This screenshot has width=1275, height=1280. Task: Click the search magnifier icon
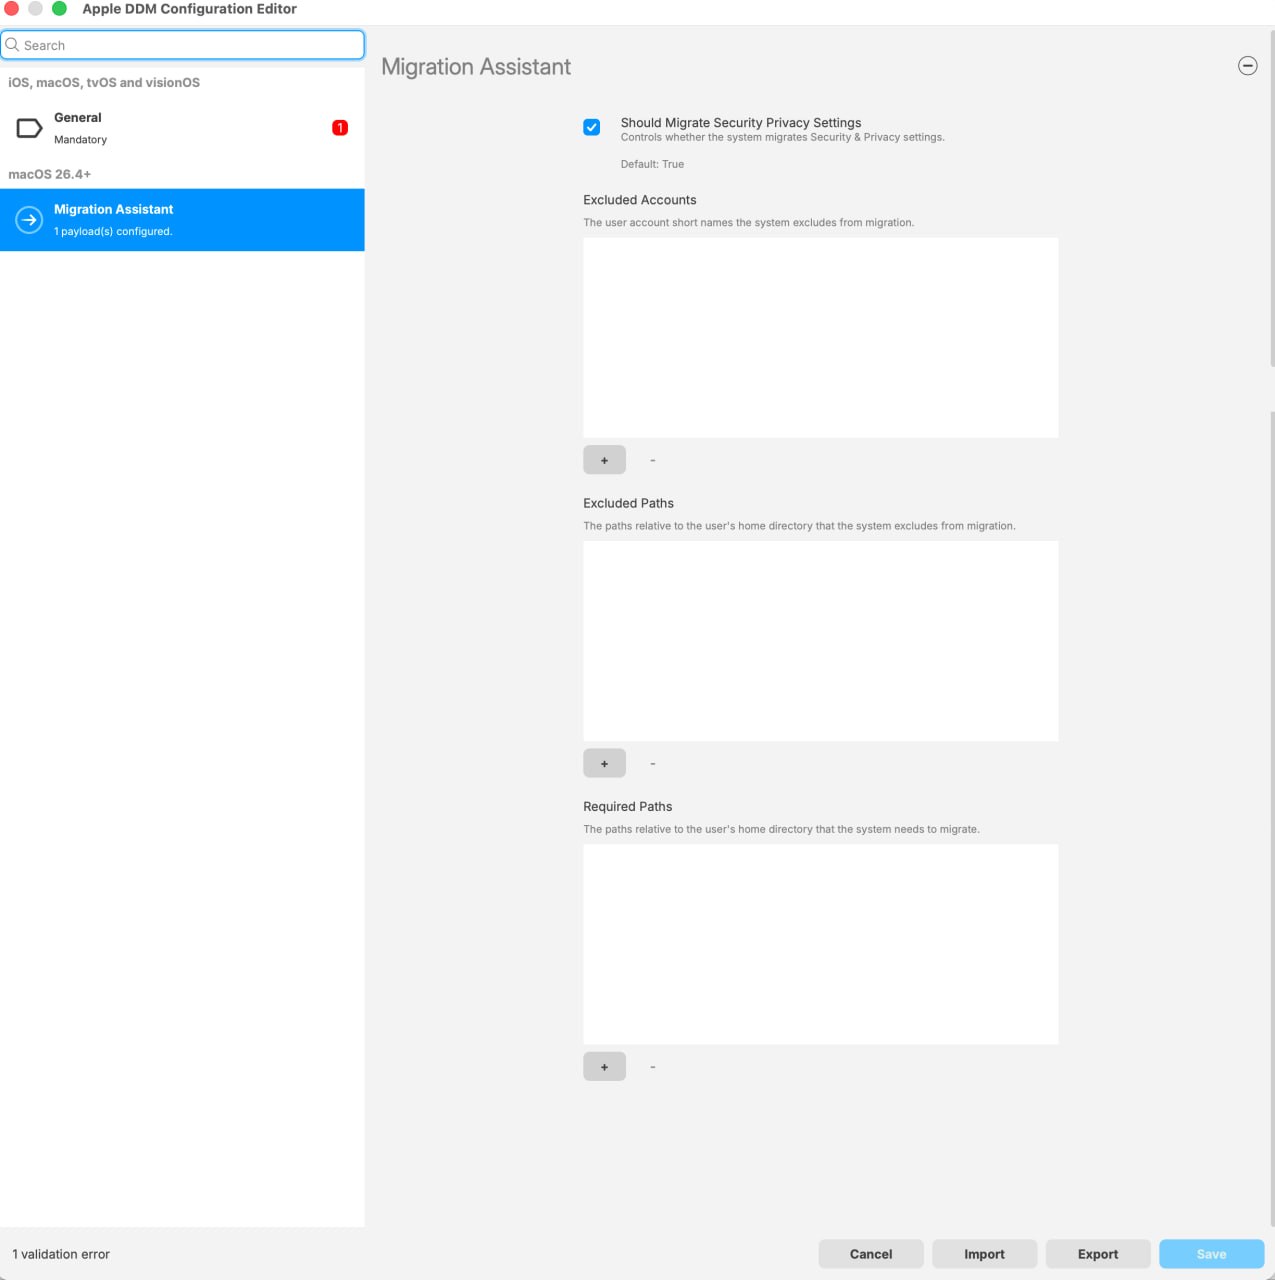[12, 45]
